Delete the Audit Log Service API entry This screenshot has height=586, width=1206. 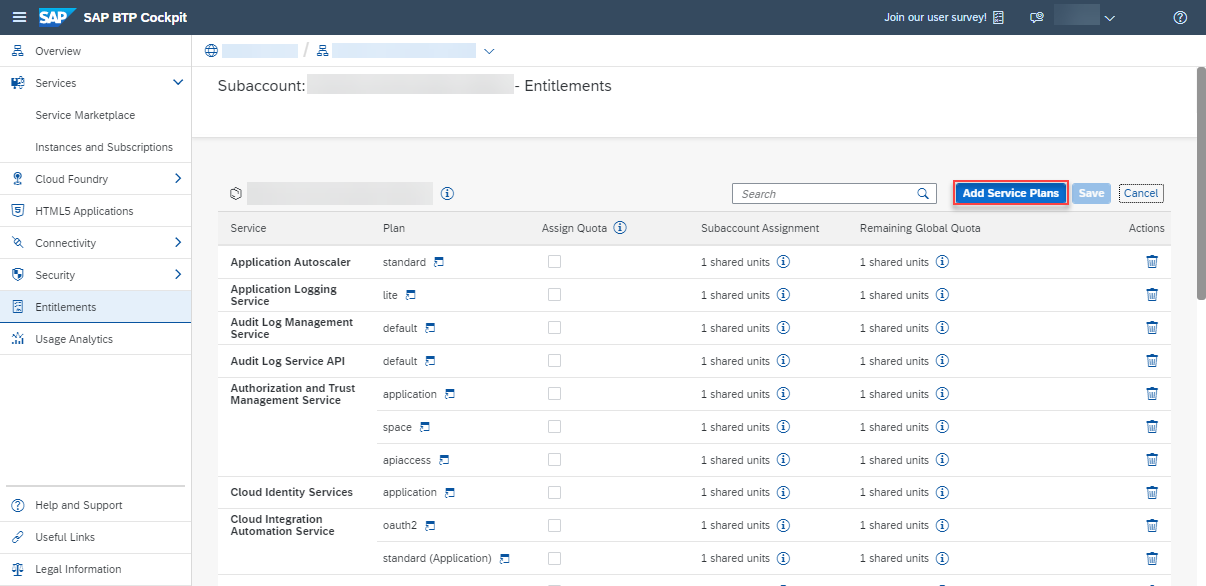click(x=1152, y=361)
